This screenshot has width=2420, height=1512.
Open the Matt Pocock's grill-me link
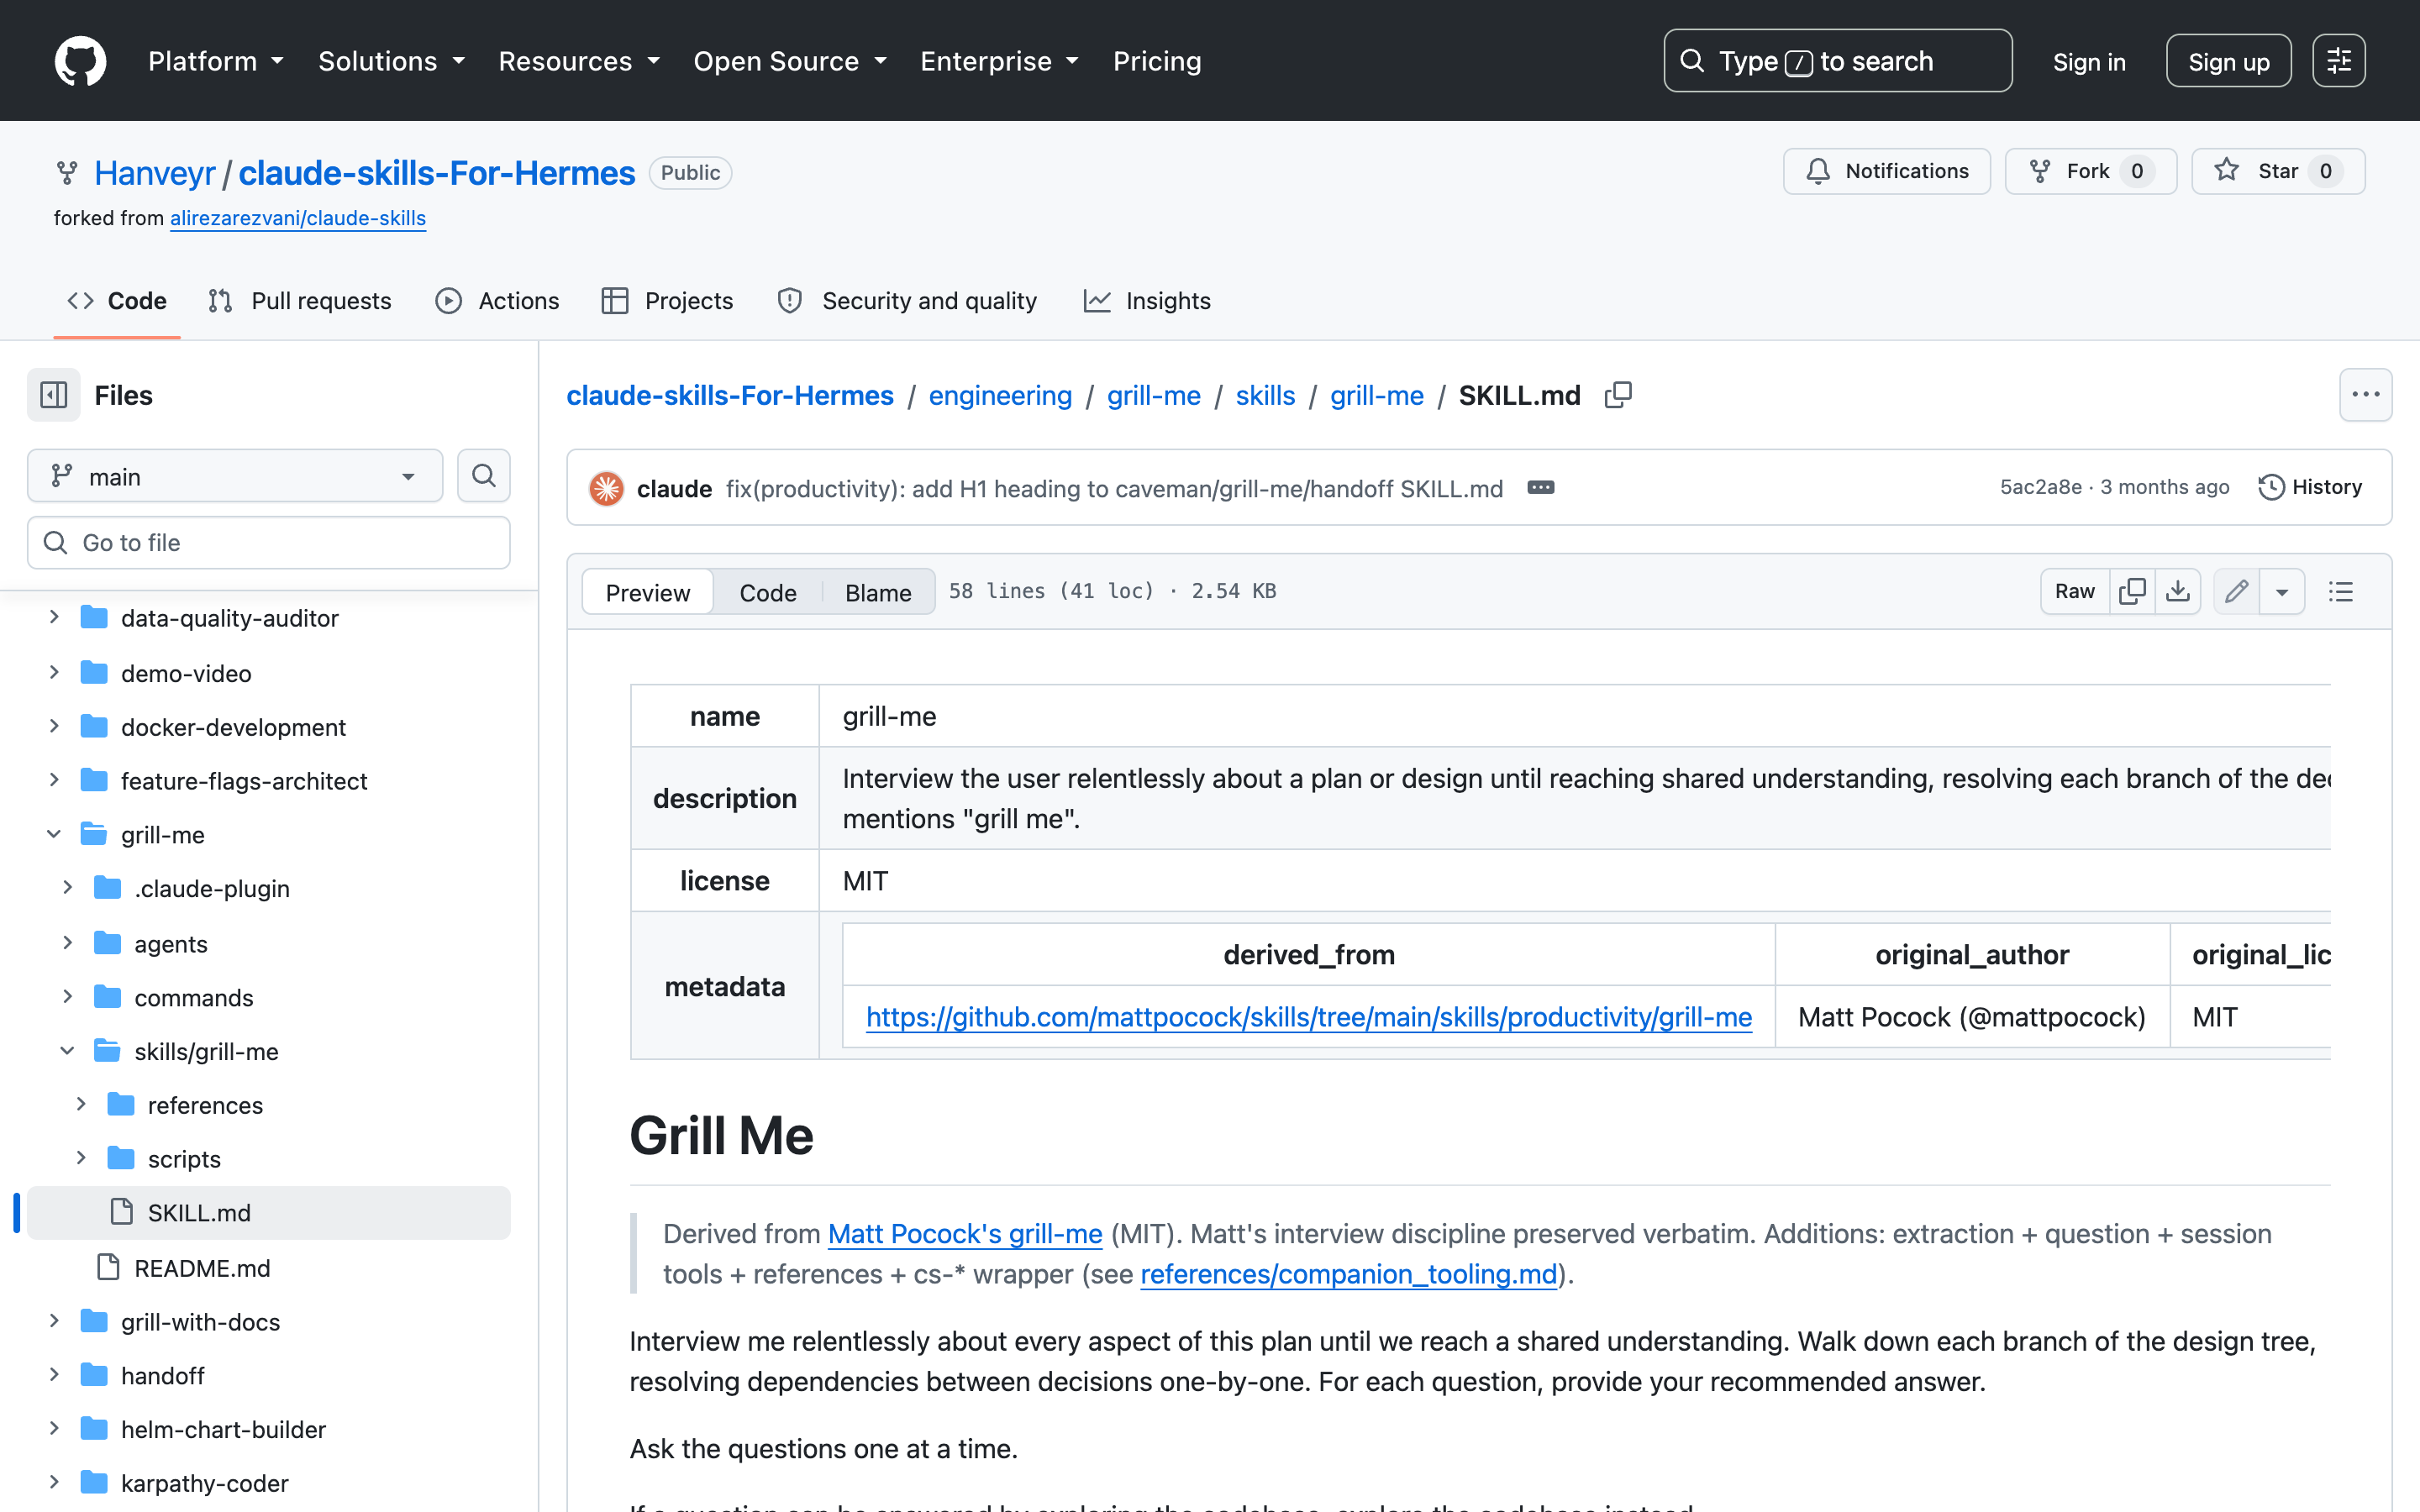(965, 1234)
